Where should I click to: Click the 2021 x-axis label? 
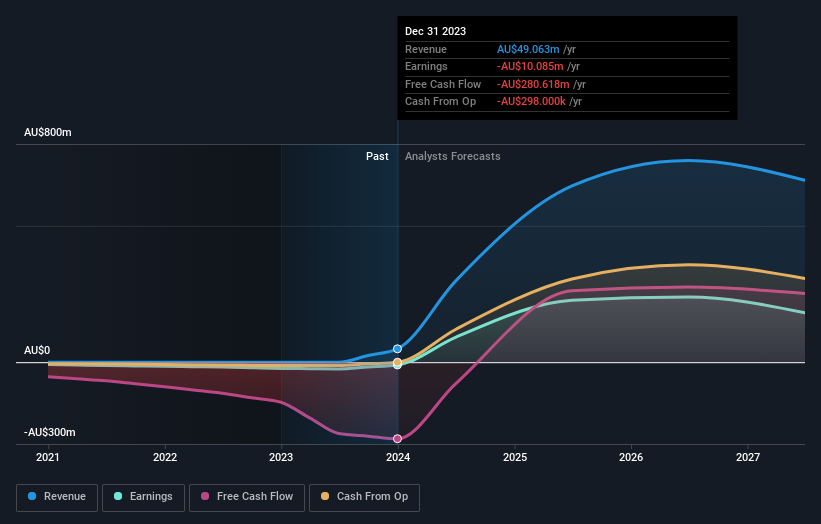[x=48, y=457]
